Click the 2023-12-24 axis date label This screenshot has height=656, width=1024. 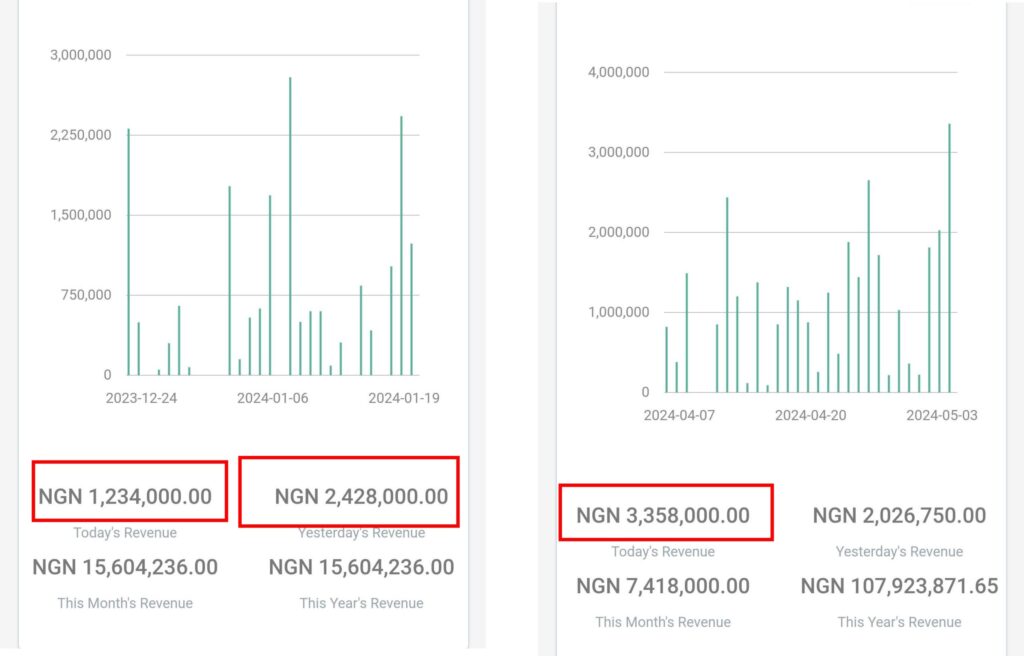141,398
